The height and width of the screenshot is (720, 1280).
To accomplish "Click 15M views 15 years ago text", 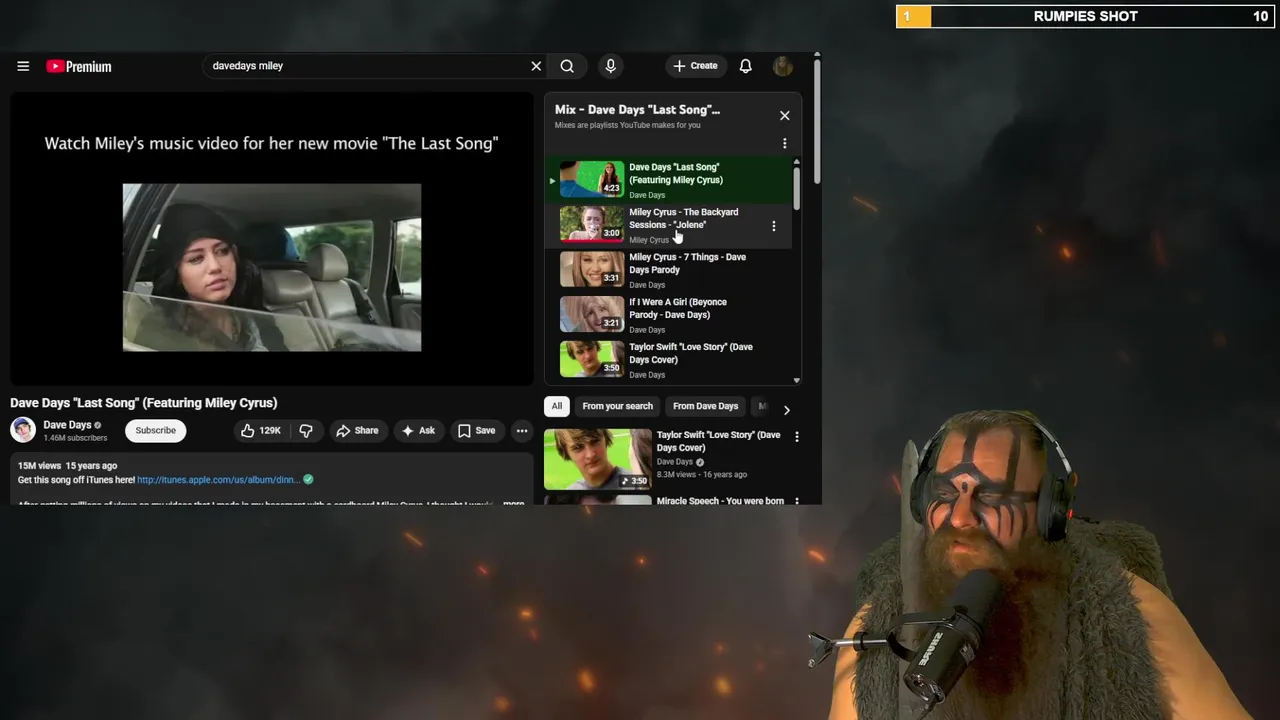I will coord(67,466).
